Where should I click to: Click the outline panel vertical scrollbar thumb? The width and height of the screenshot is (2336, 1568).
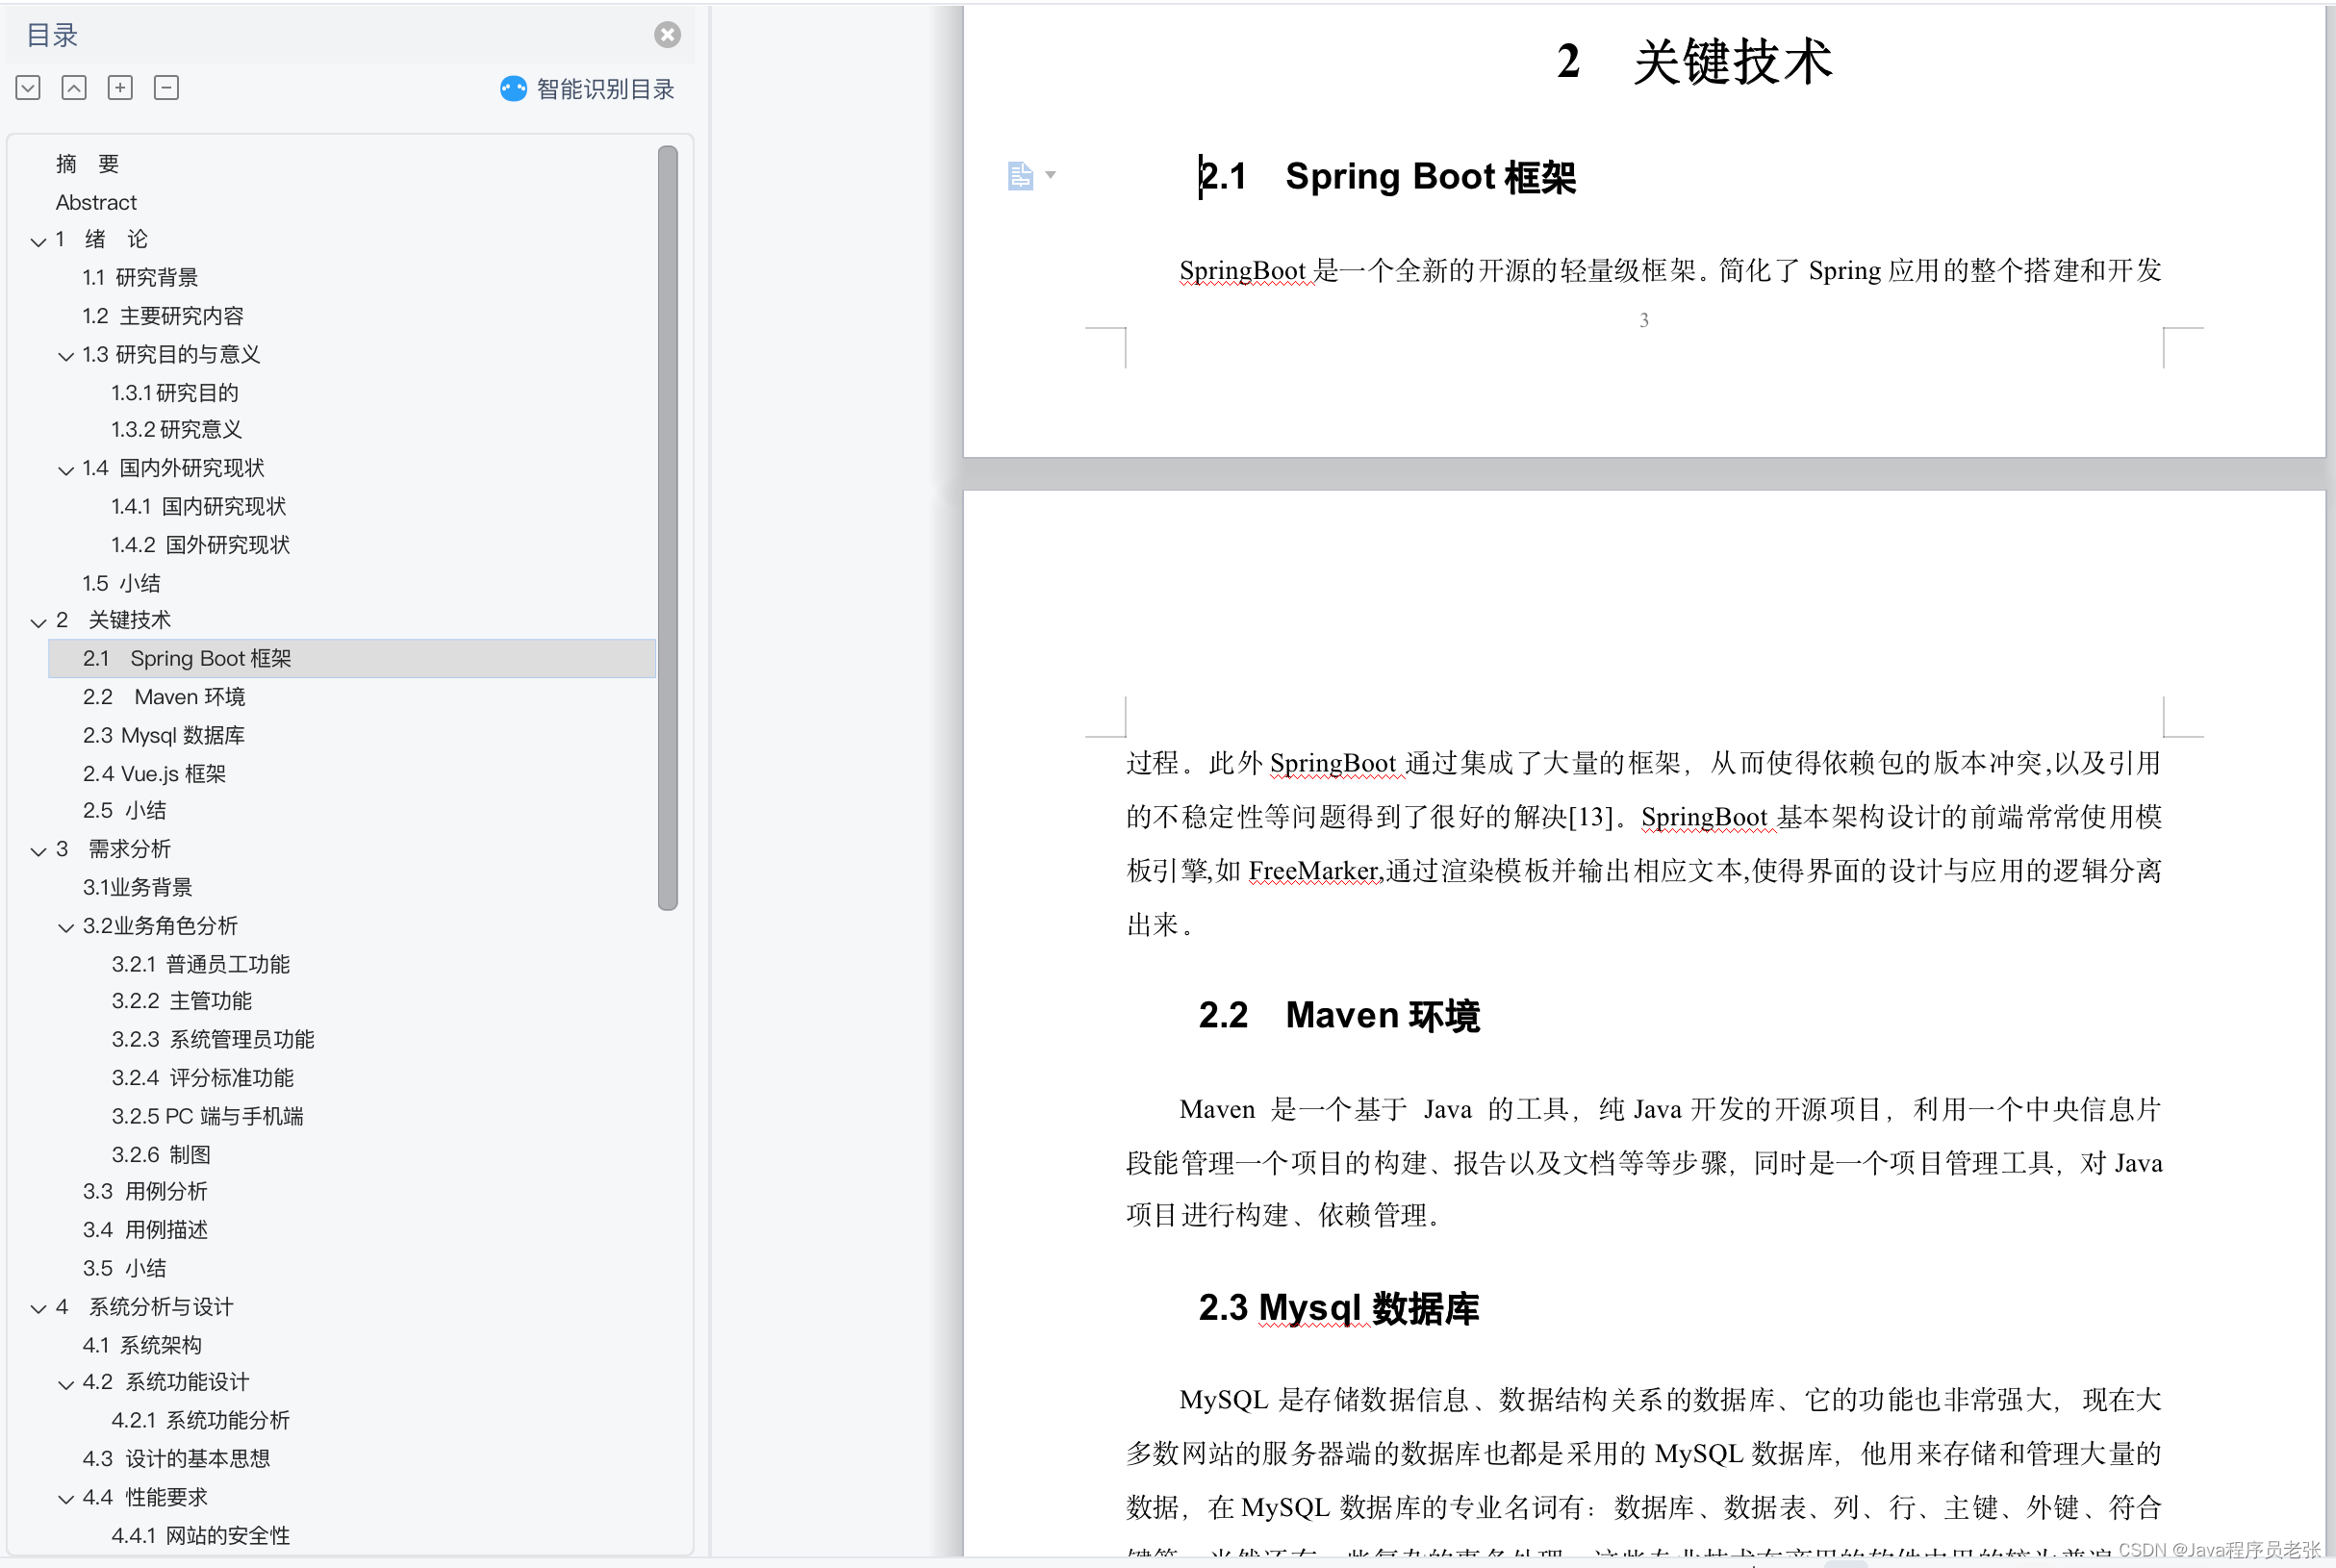point(668,528)
